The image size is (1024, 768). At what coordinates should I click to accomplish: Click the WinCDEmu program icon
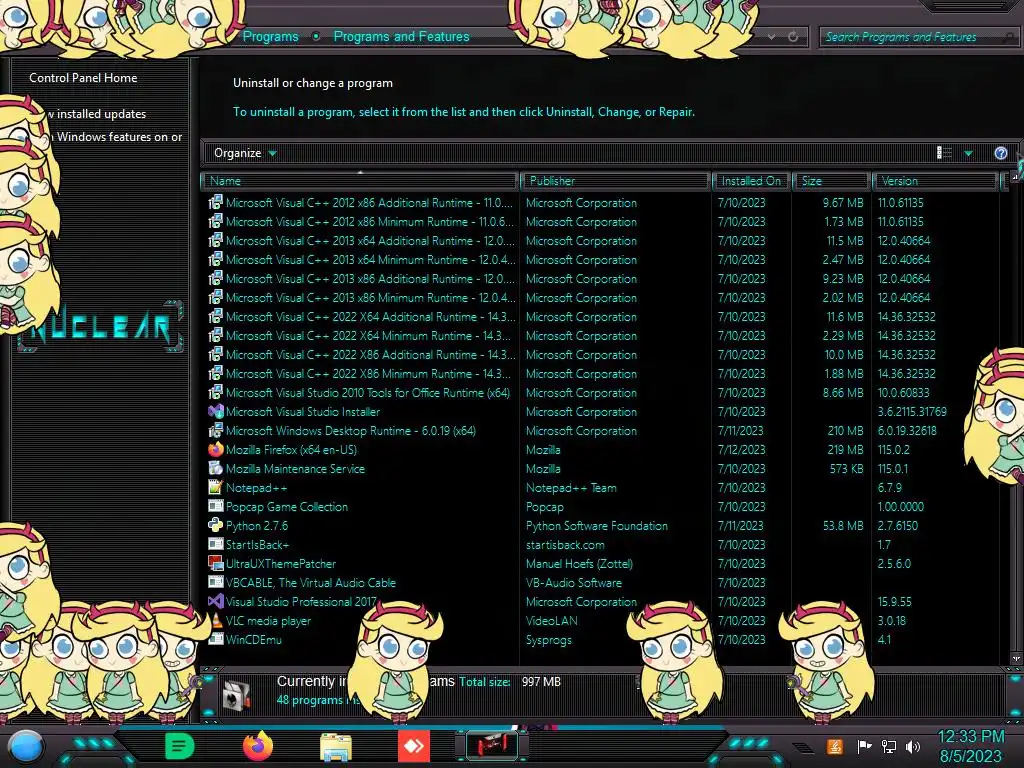[x=216, y=639]
